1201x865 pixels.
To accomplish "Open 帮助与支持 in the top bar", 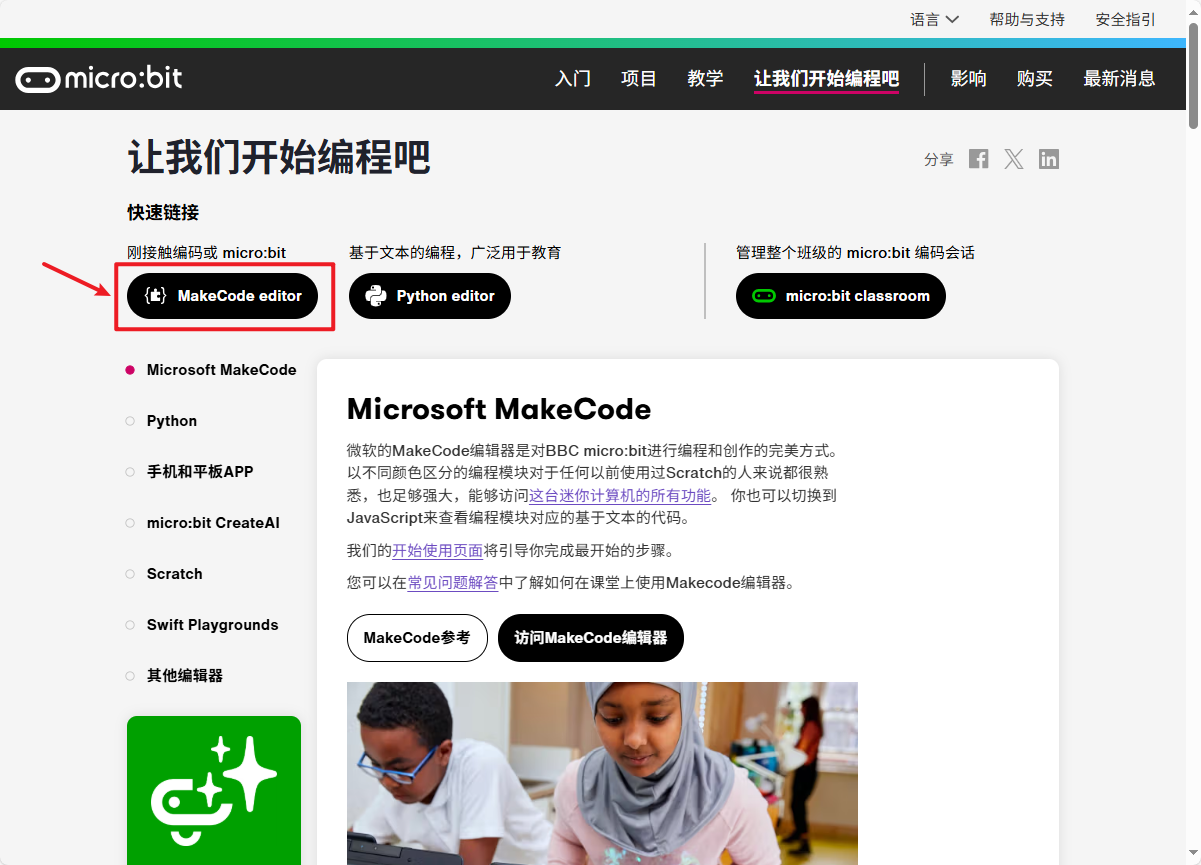I will [1027, 19].
